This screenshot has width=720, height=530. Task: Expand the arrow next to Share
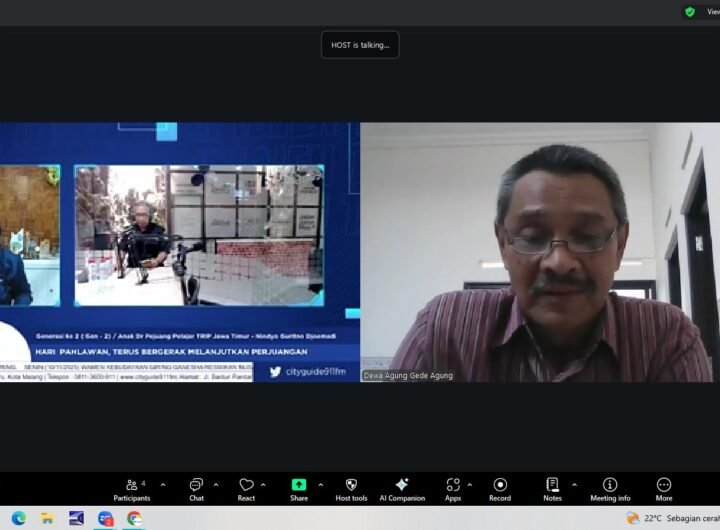[320, 484]
